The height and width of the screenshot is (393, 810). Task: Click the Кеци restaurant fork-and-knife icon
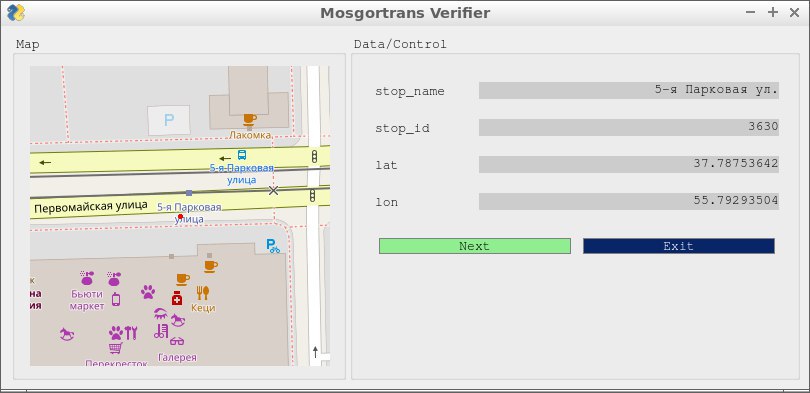(x=202, y=293)
